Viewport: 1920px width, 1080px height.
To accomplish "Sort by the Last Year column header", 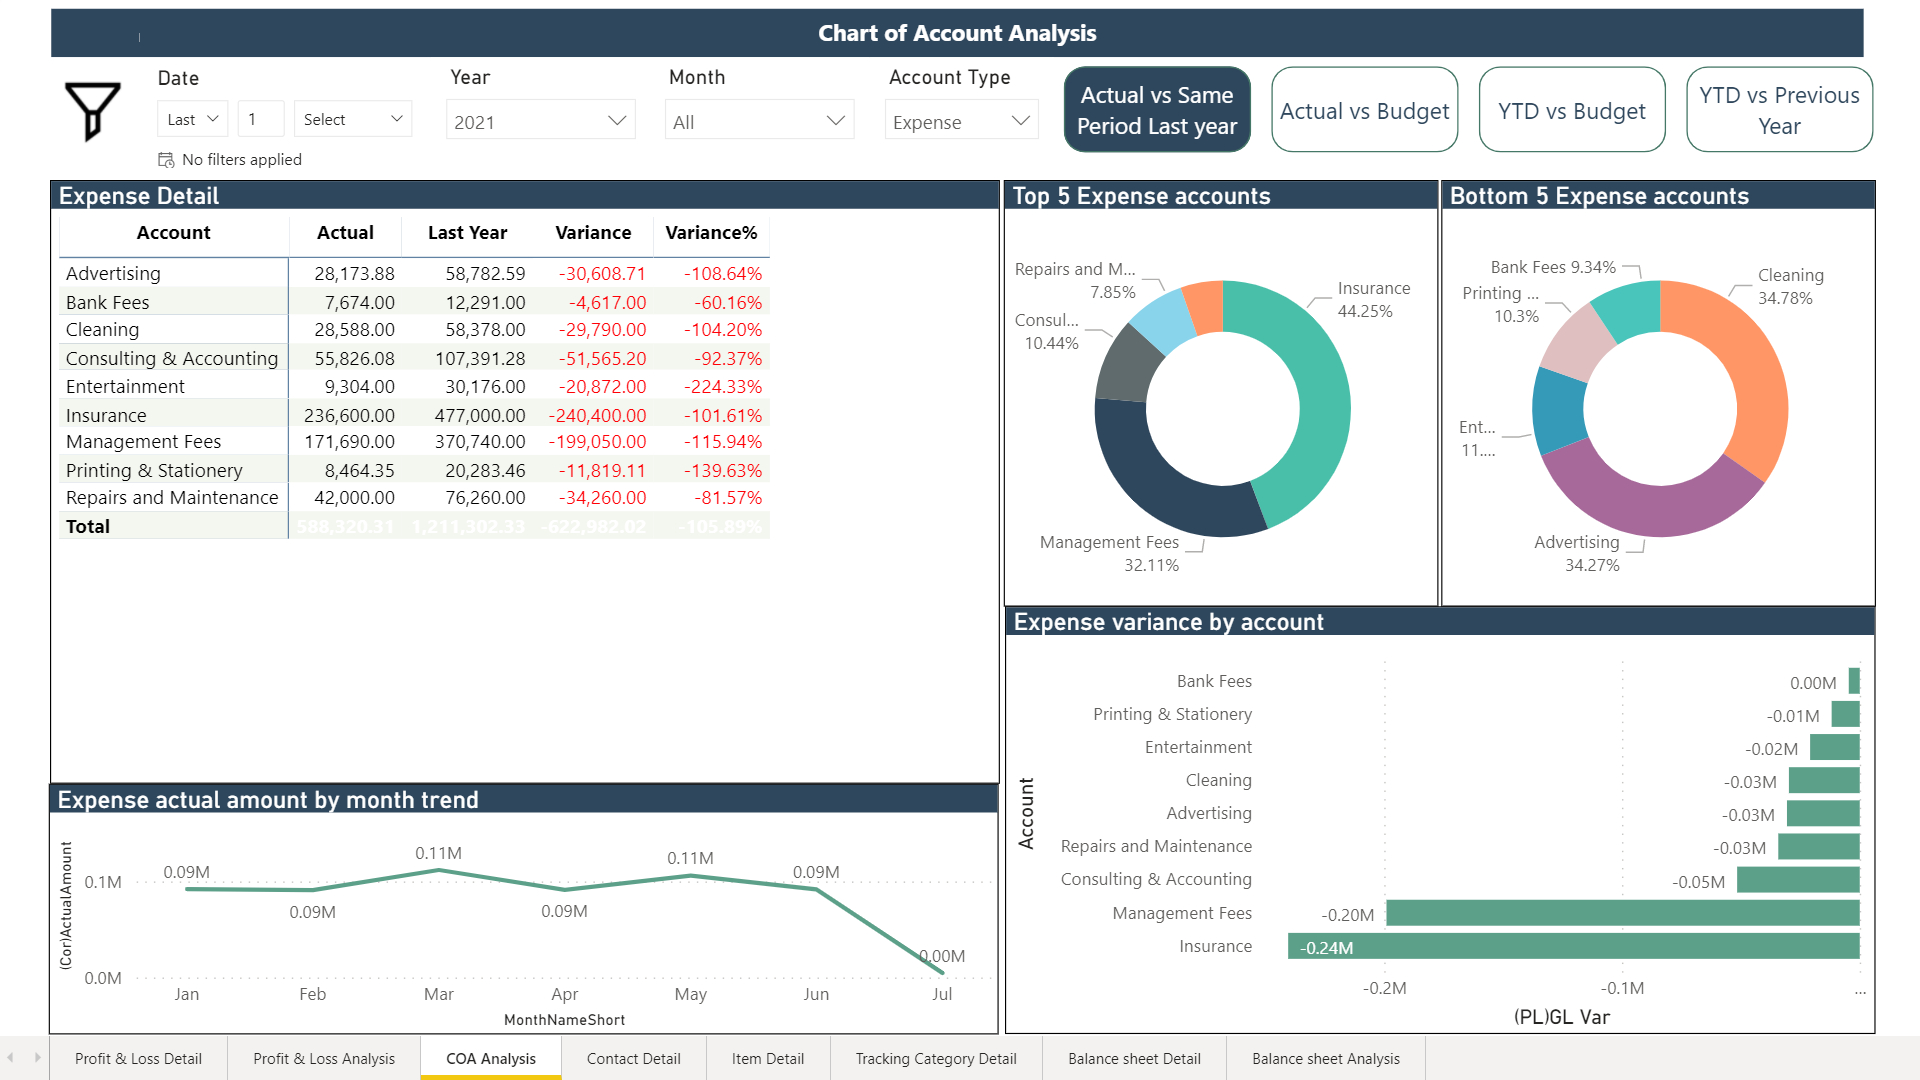I will (467, 233).
